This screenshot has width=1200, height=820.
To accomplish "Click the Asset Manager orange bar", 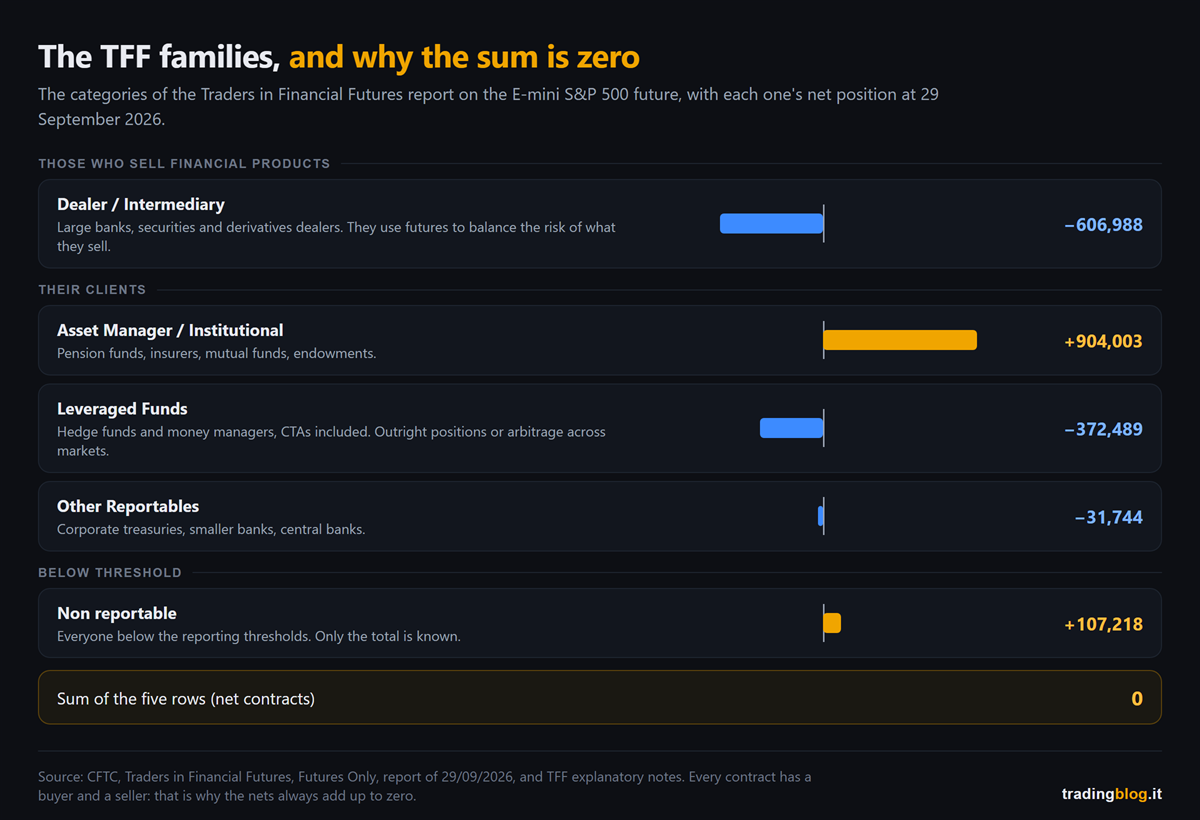I will pos(900,340).
